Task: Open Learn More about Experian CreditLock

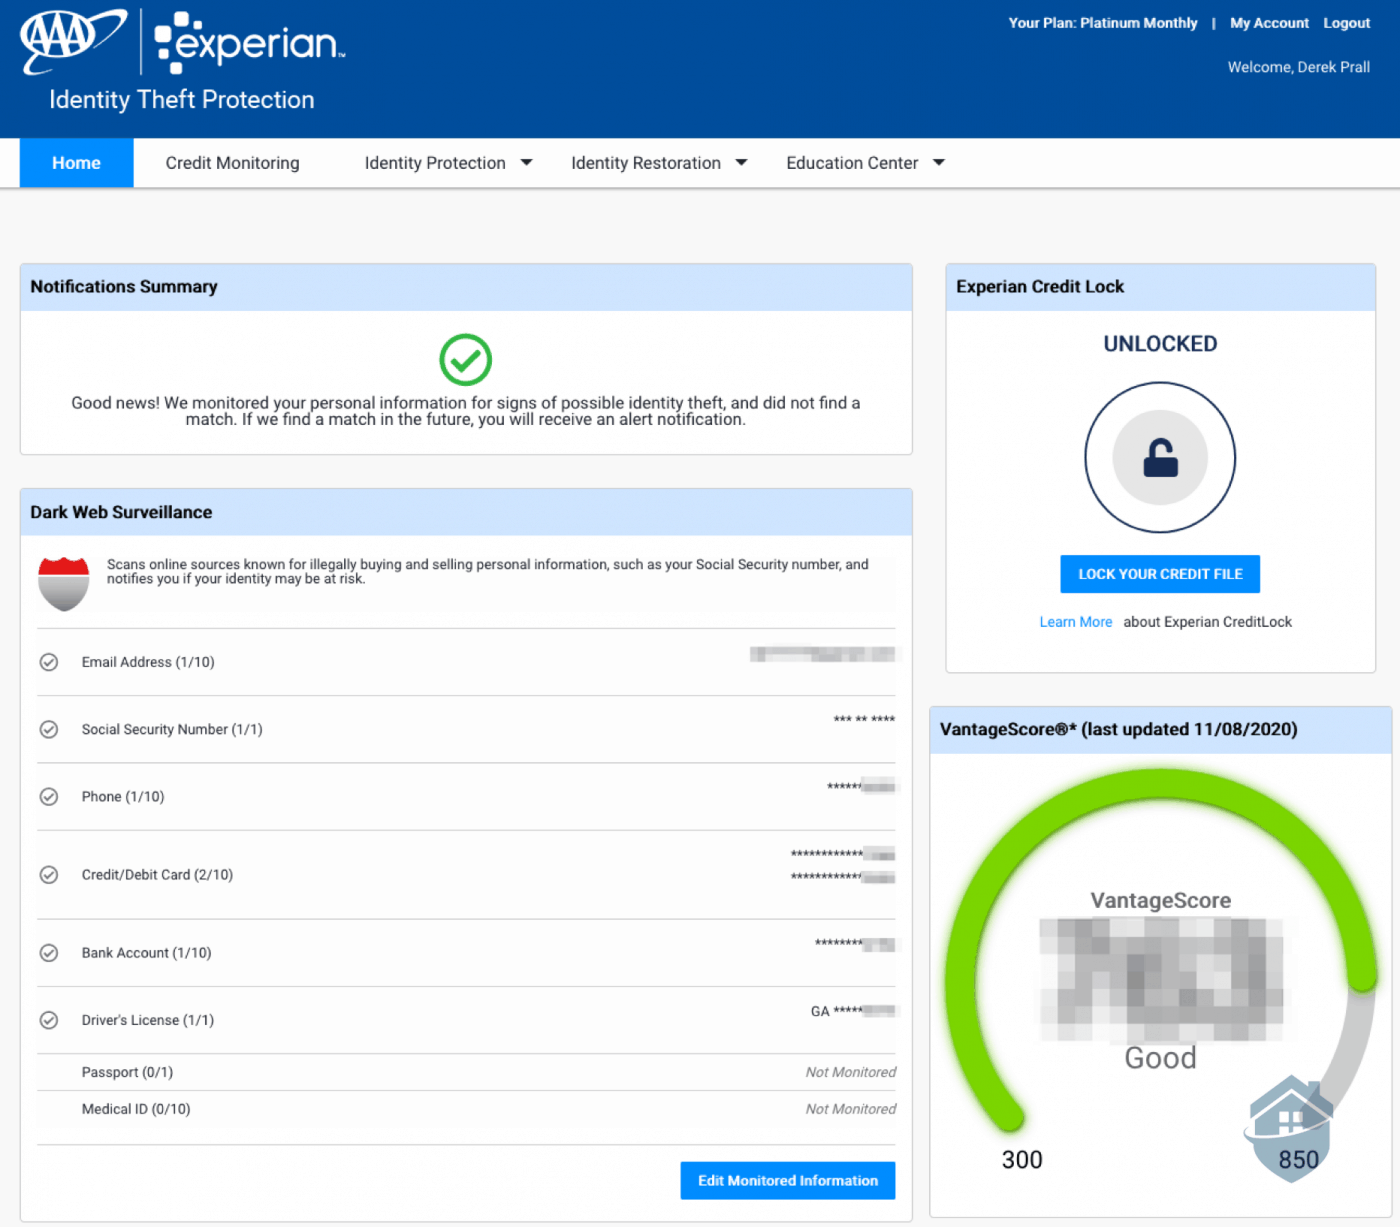Action: point(1075,621)
